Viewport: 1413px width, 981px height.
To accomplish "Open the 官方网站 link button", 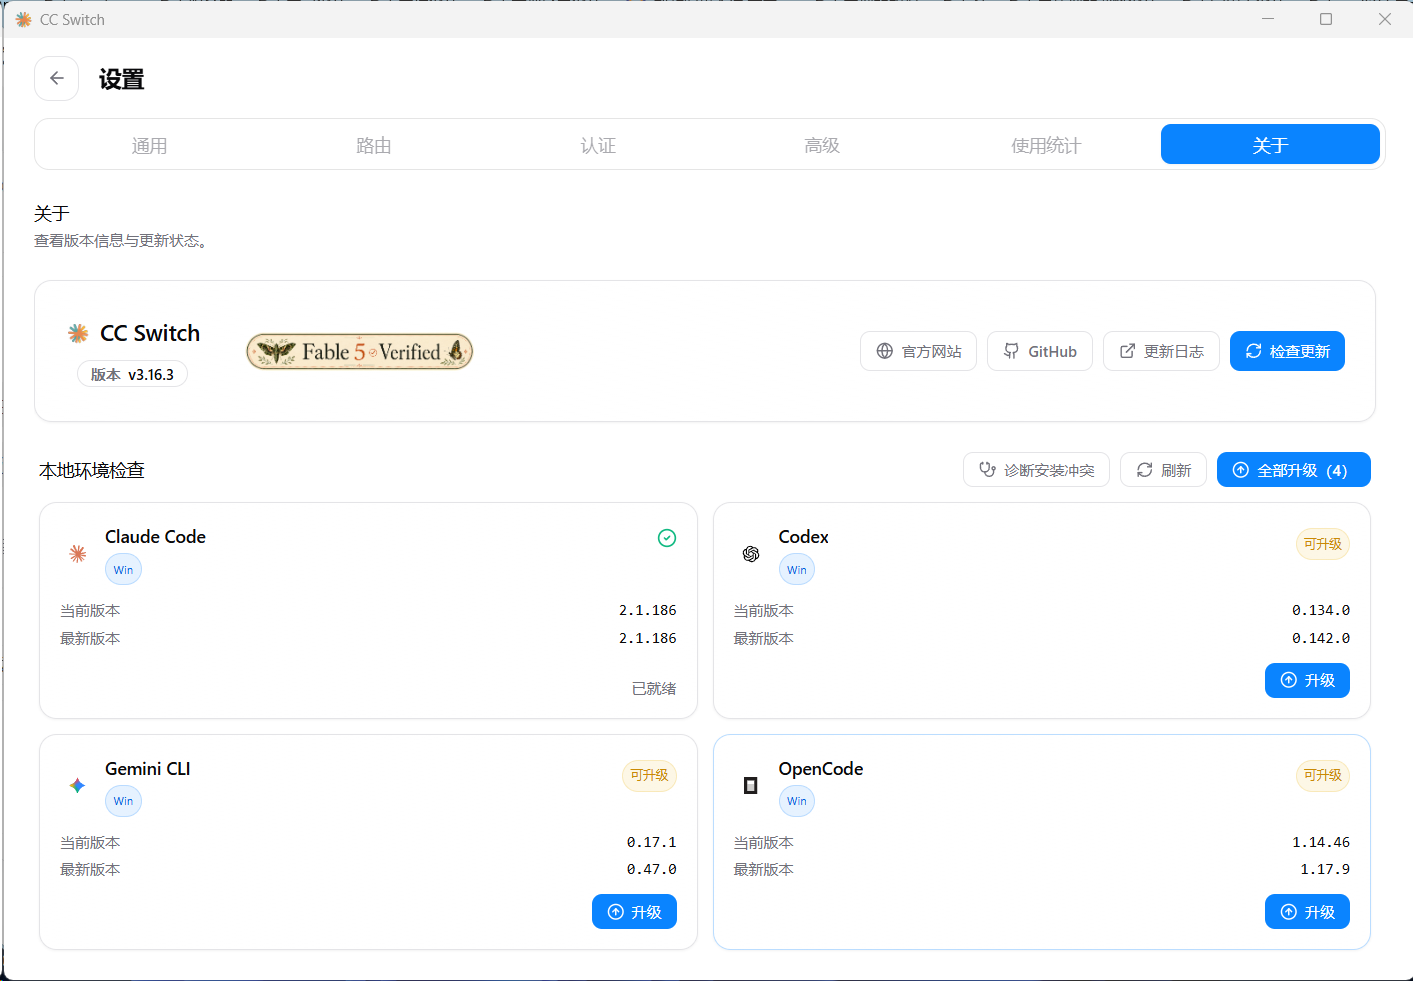I will point(918,351).
